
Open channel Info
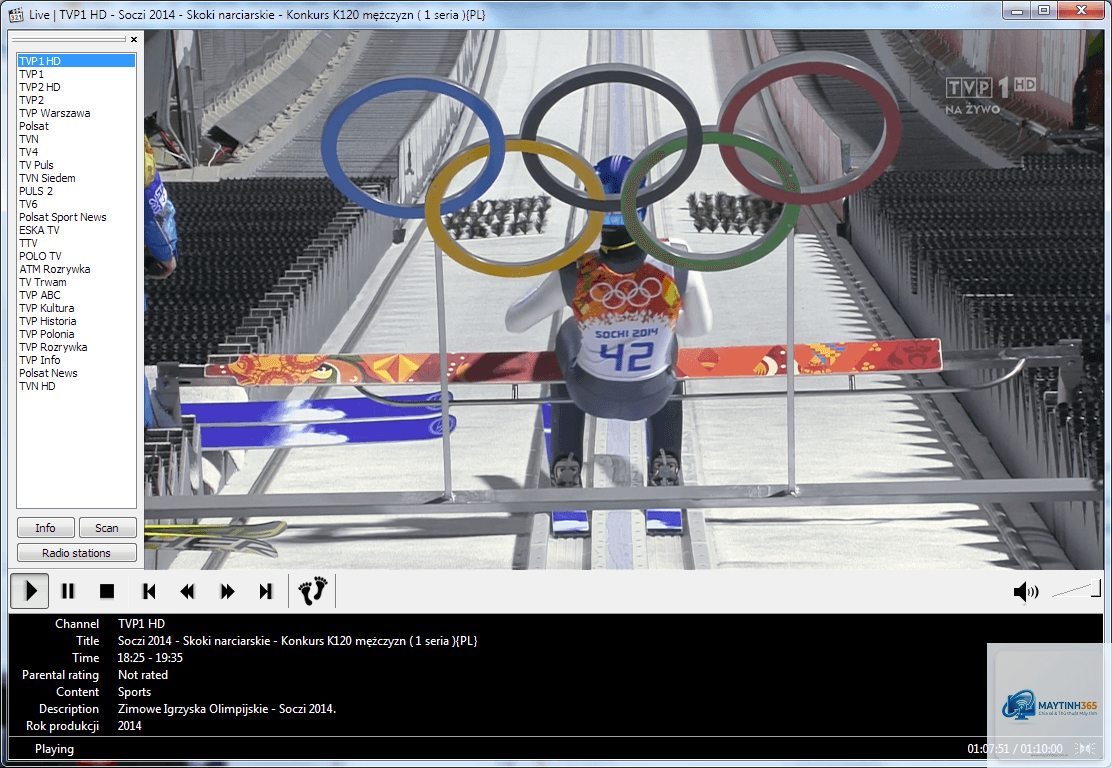[x=45, y=528]
